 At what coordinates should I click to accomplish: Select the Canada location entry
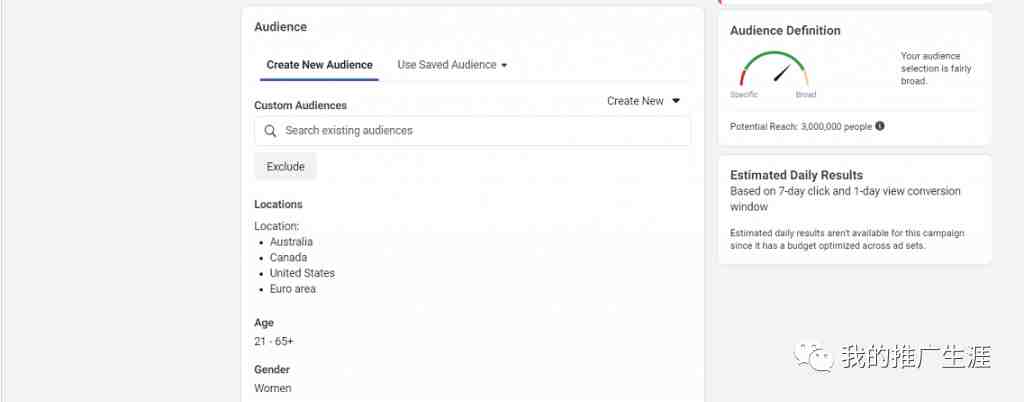pos(288,257)
